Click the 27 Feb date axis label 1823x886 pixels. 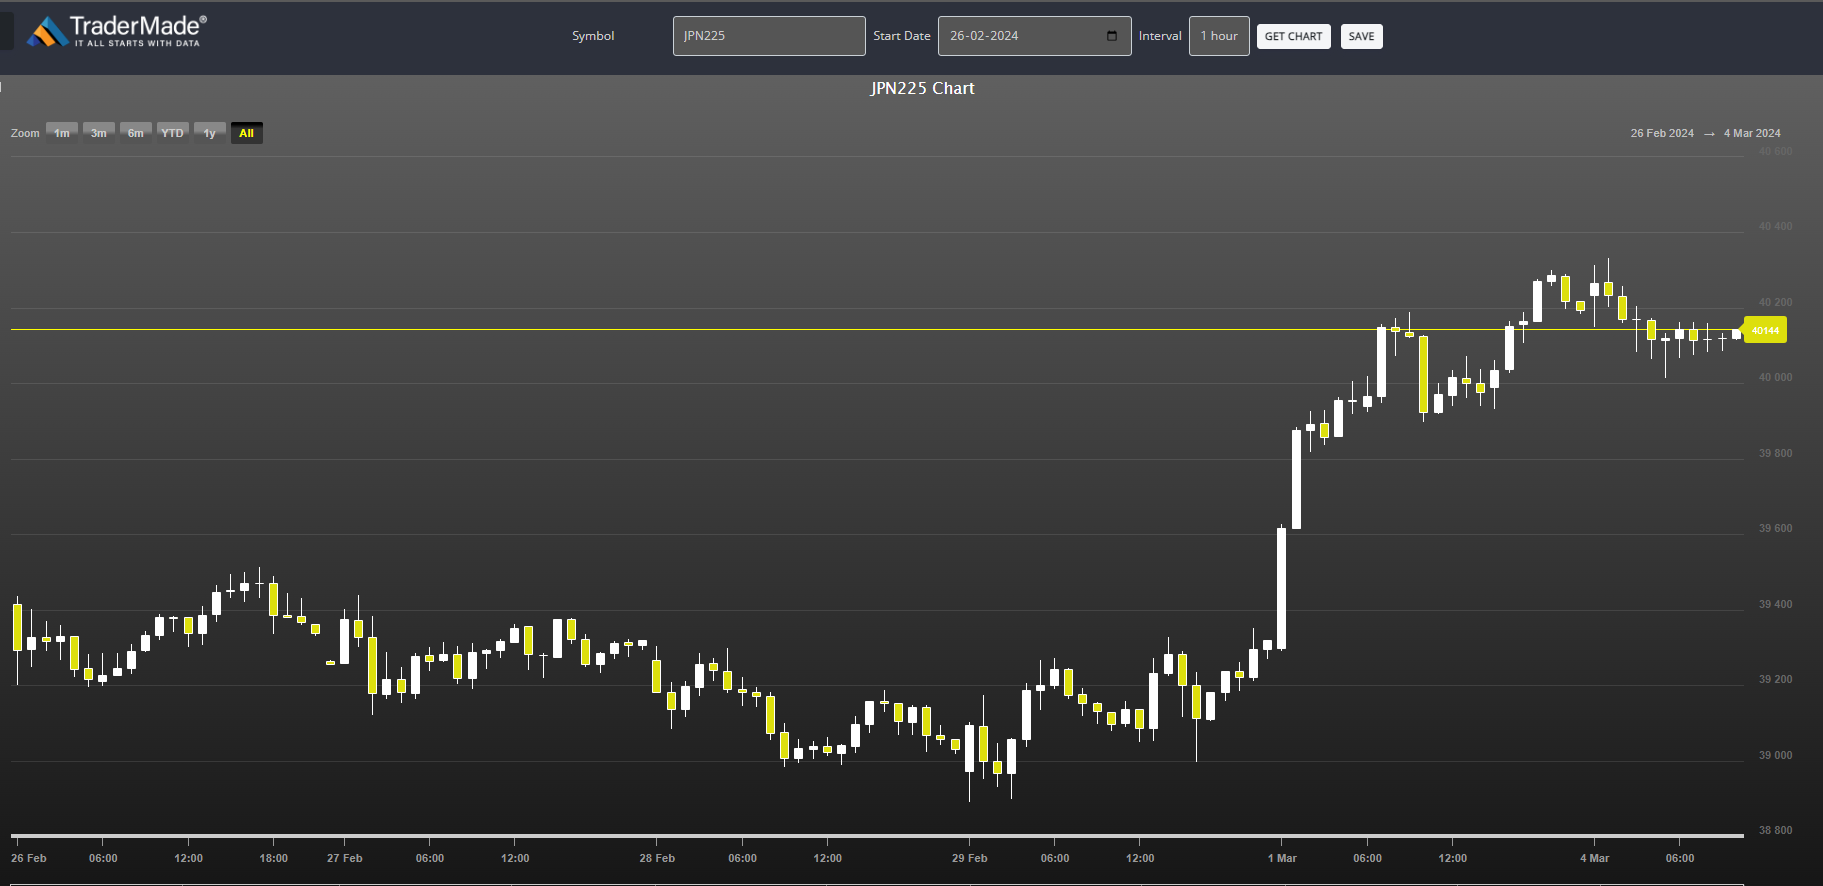click(345, 858)
